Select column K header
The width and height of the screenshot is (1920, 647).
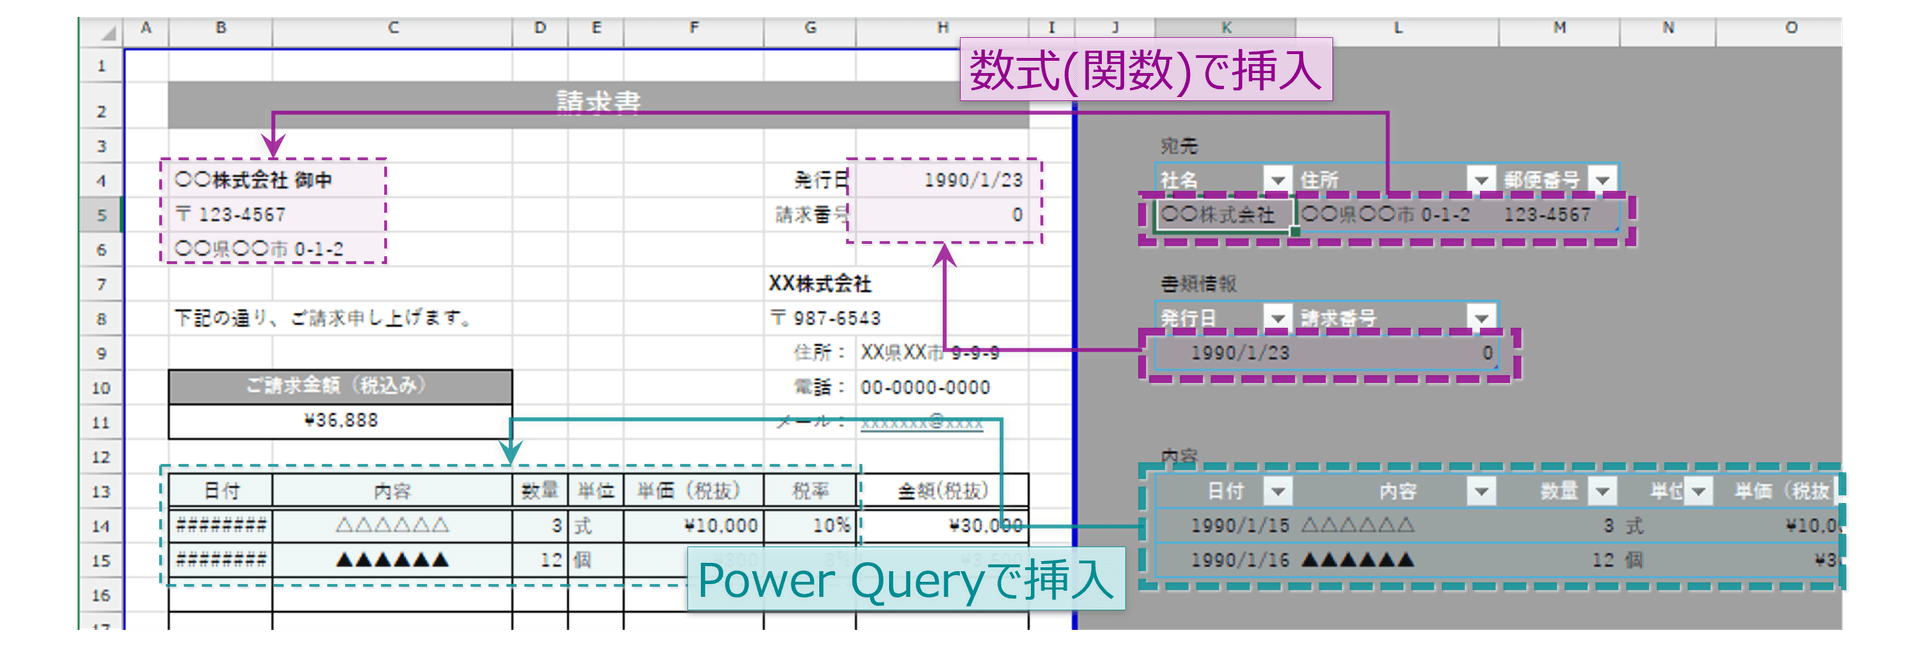point(1226,28)
